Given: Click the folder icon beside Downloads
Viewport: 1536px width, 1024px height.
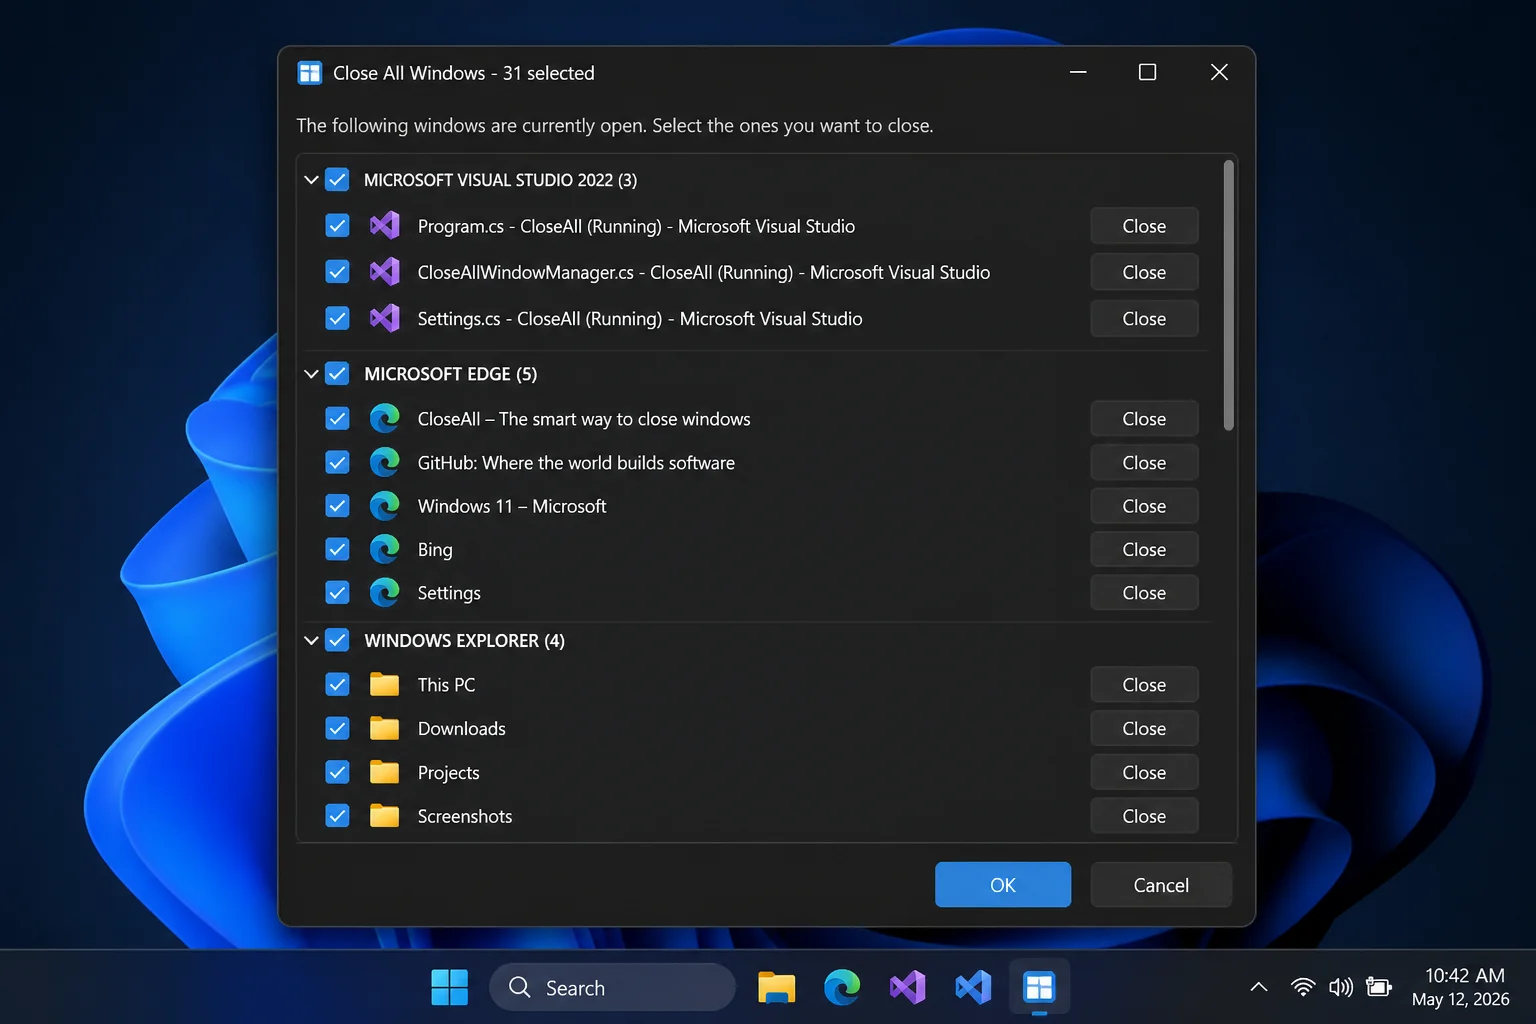Looking at the screenshot, I should coord(385,728).
